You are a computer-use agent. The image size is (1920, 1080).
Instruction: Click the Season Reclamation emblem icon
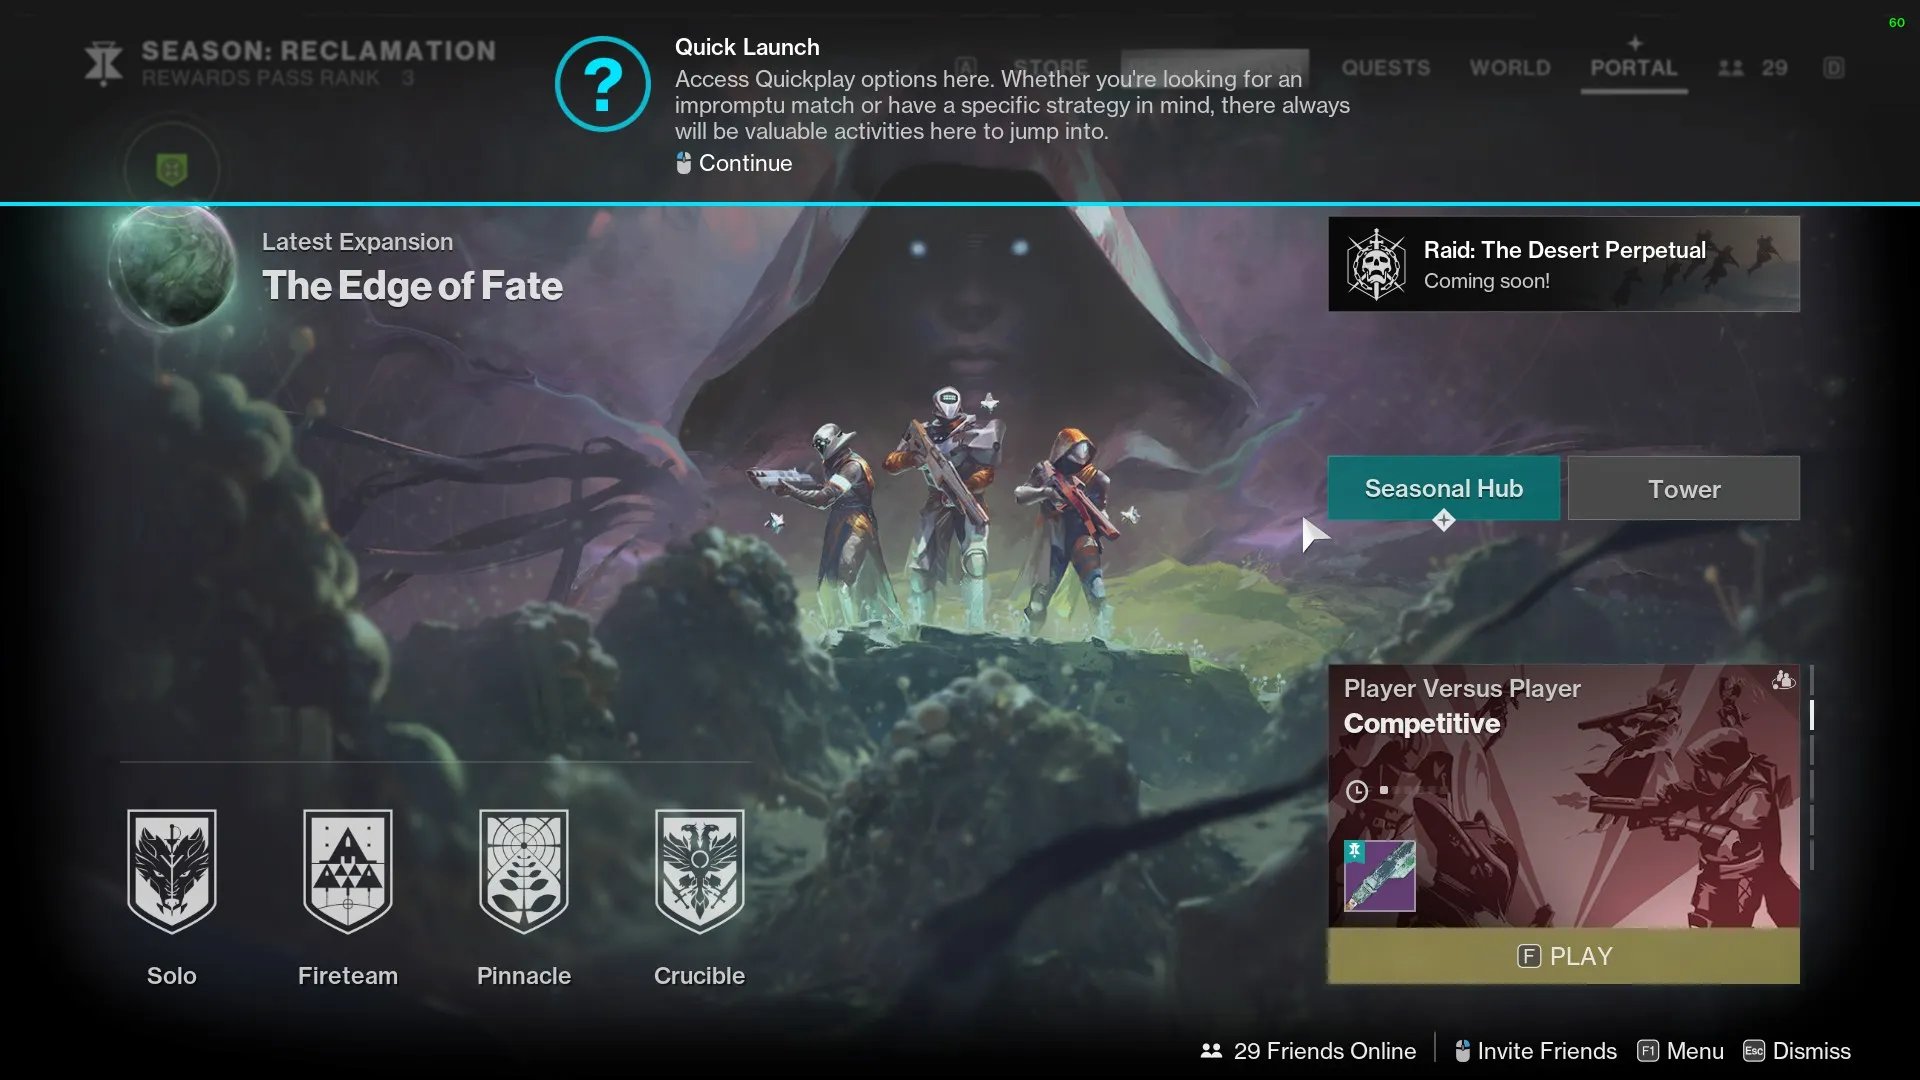click(x=104, y=63)
